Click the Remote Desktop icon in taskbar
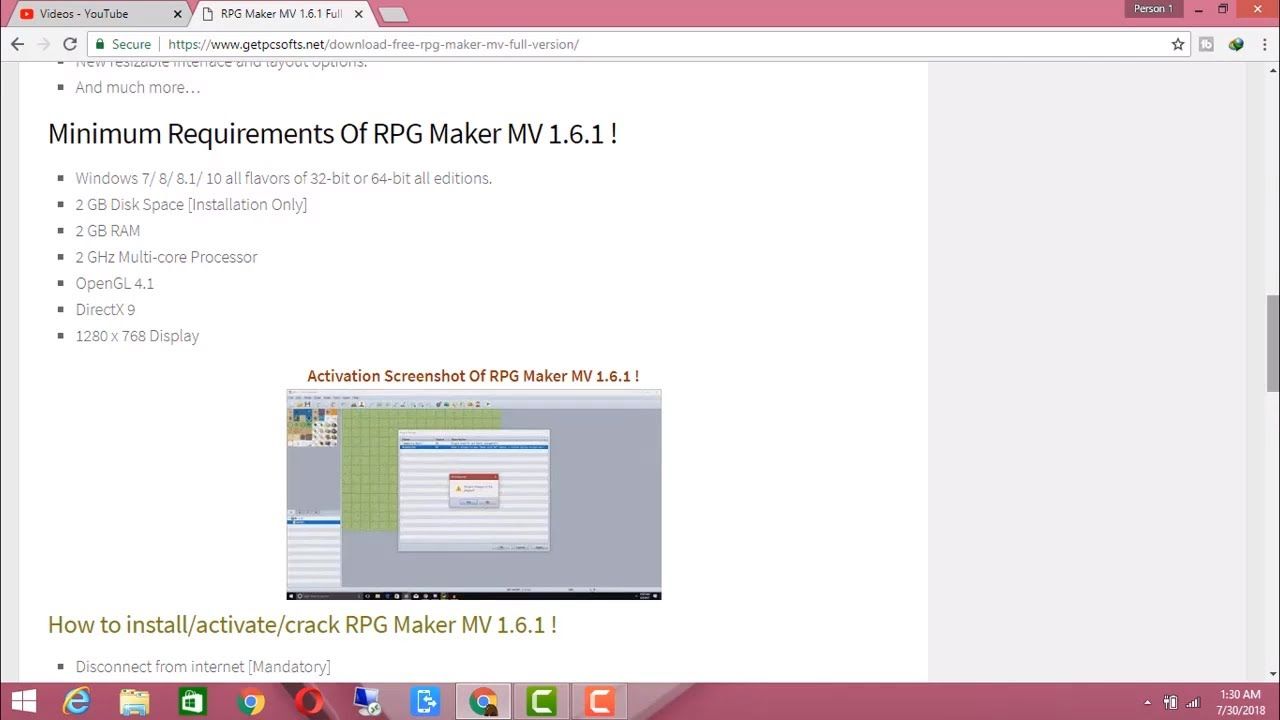Image resolution: width=1280 pixels, height=720 pixels. tap(365, 700)
